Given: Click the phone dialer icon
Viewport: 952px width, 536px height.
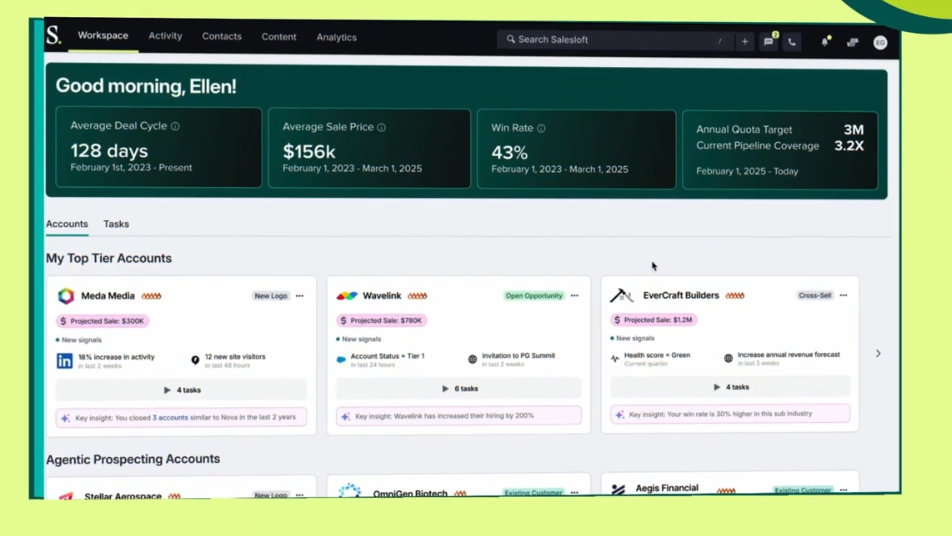Looking at the screenshot, I should (792, 42).
